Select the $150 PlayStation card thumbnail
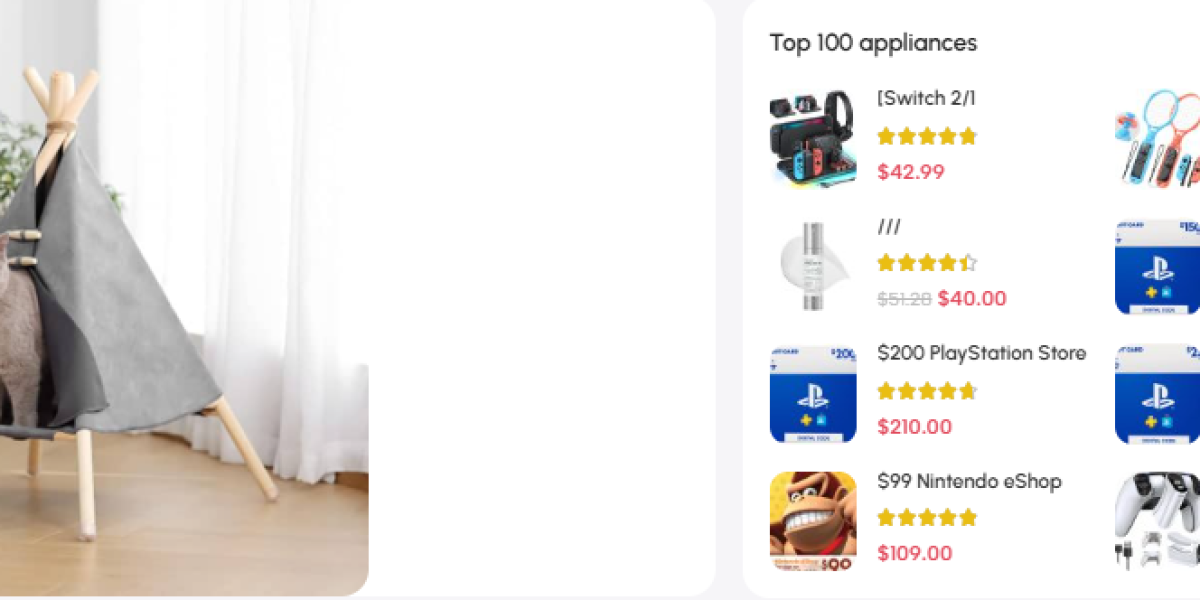Image resolution: width=1200 pixels, height=600 pixels. [1157, 265]
